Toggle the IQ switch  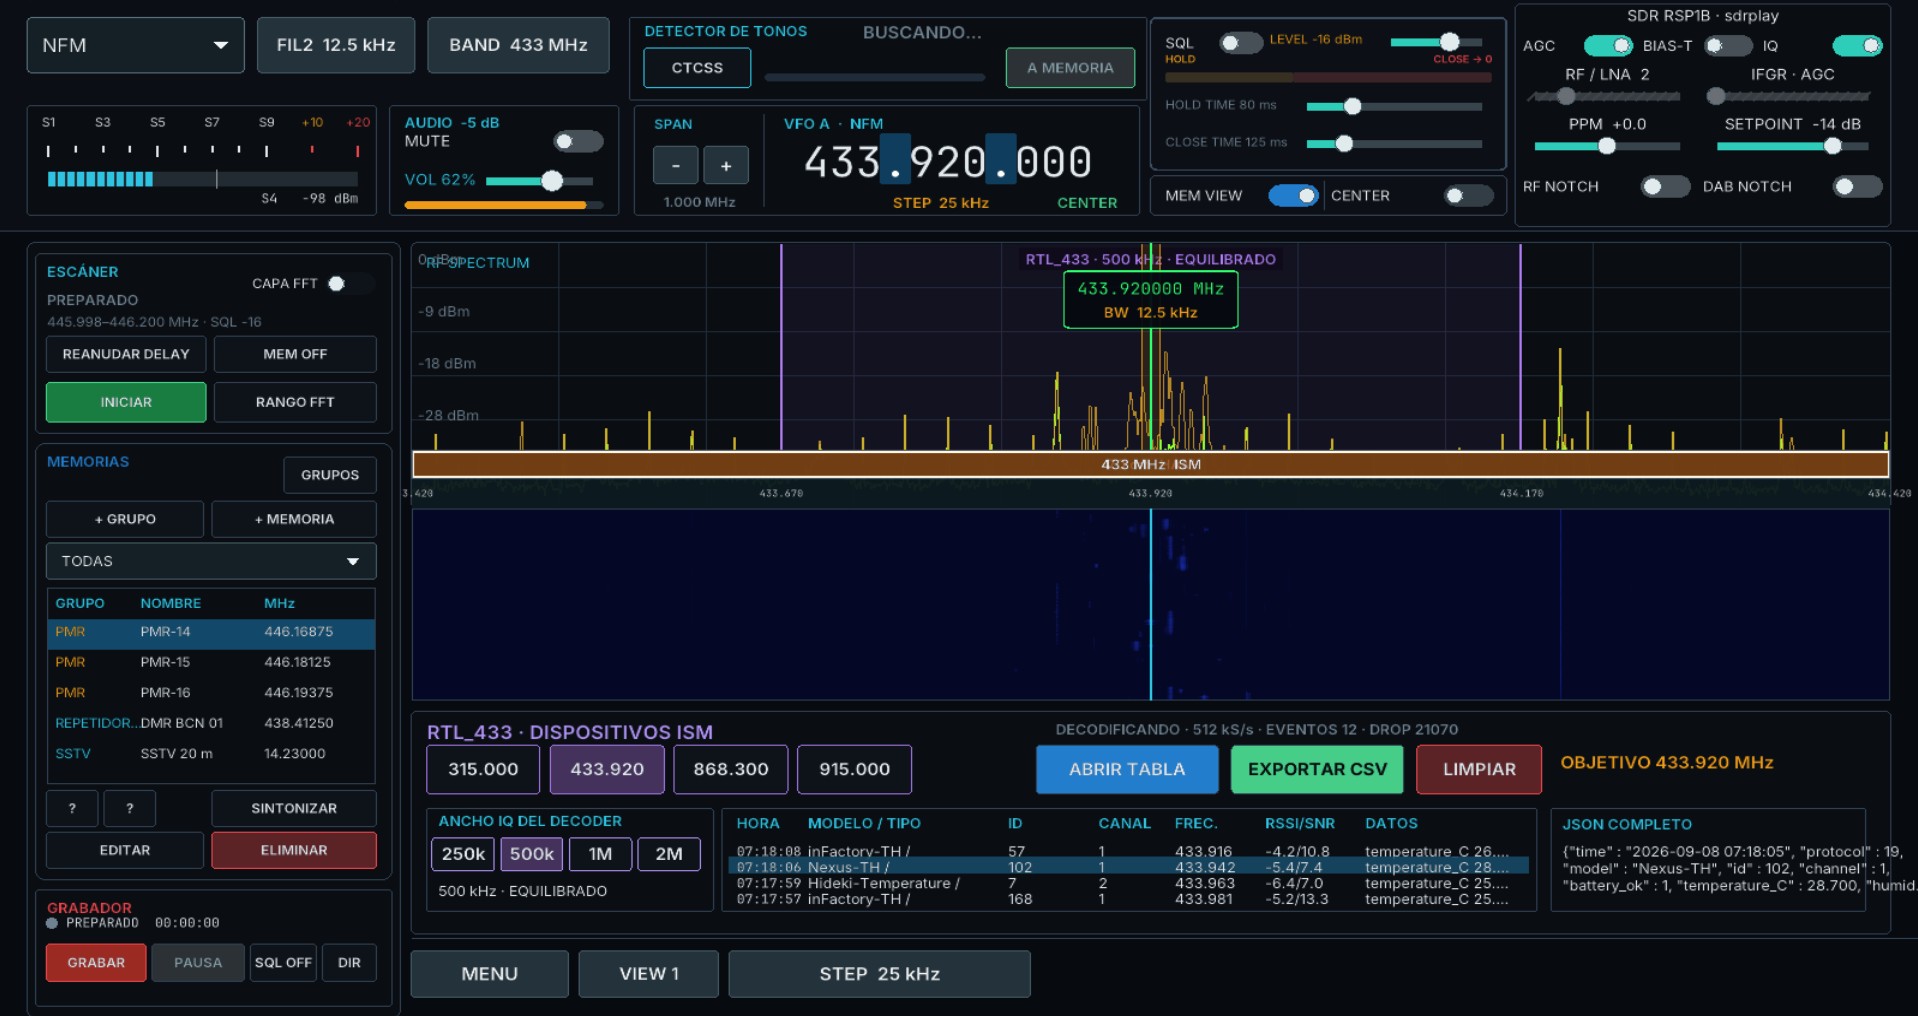(x=1857, y=46)
